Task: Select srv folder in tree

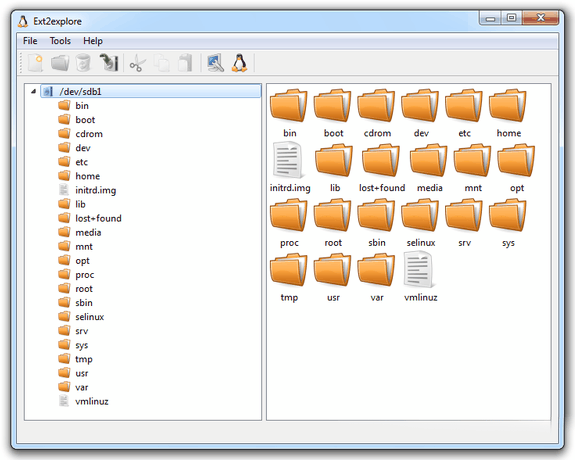Action: pos(73,331)
